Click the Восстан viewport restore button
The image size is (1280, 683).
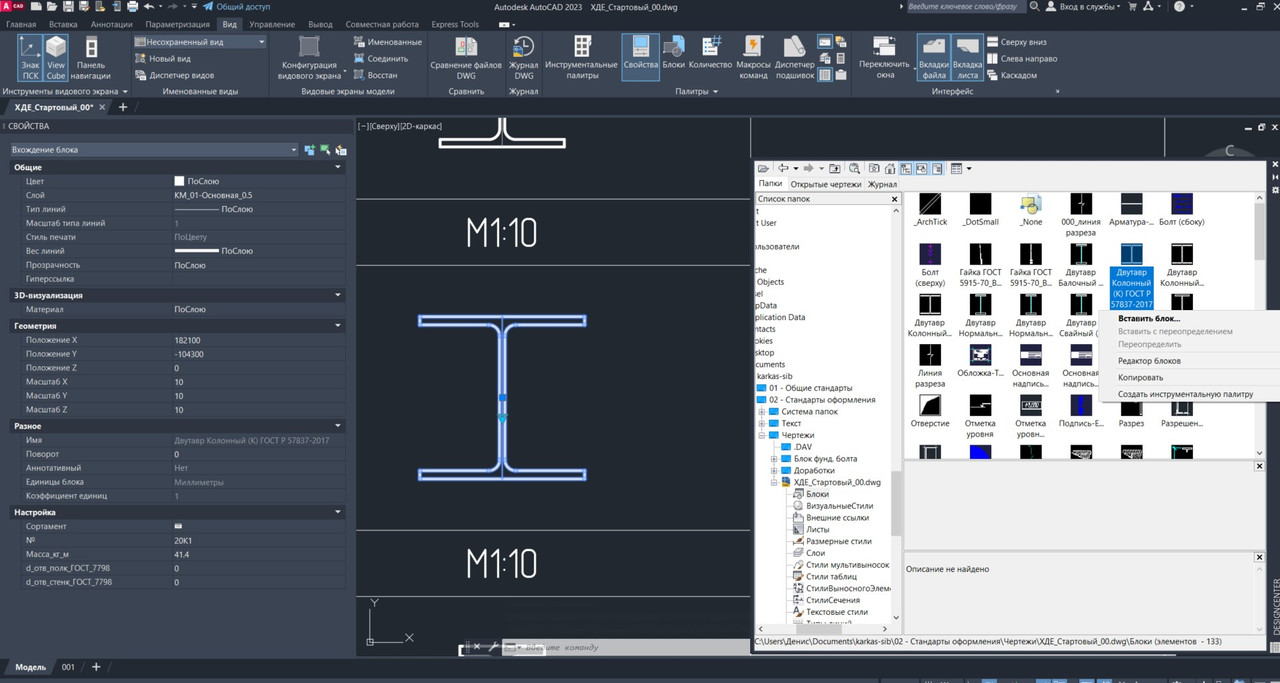click(374, 75)
